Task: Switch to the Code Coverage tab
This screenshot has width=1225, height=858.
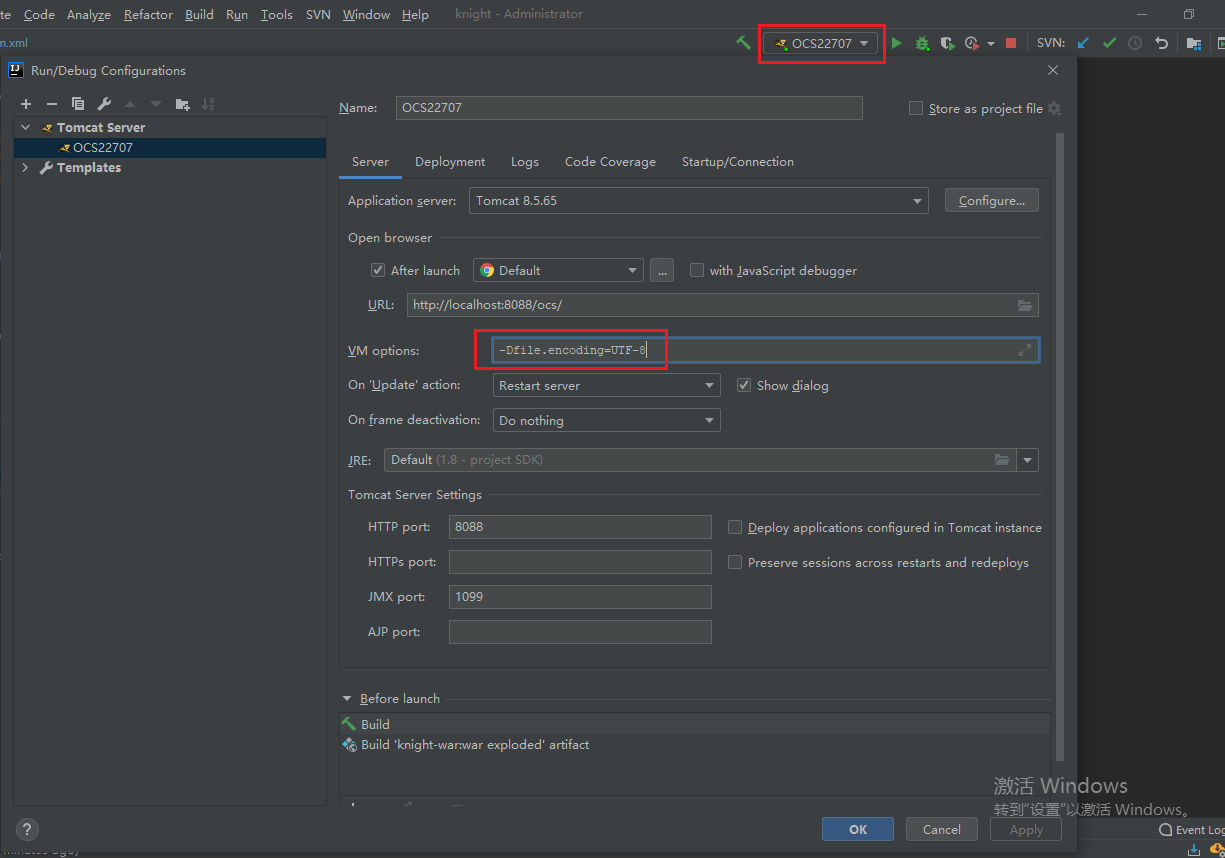Action: [610, 161]
